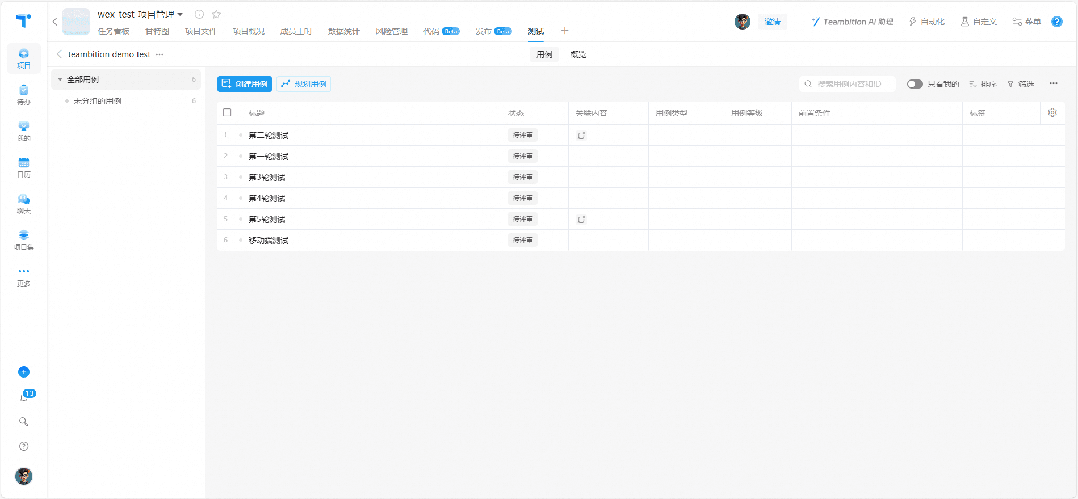Click the calendar icon in left sidebar

click(24, 163)
